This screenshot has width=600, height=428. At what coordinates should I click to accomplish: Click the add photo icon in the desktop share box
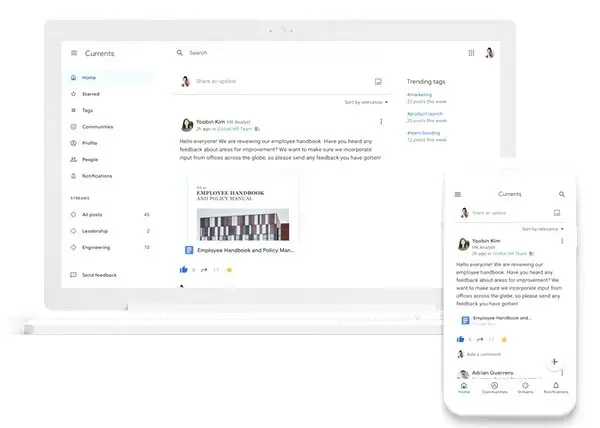(x=379, y=81)
